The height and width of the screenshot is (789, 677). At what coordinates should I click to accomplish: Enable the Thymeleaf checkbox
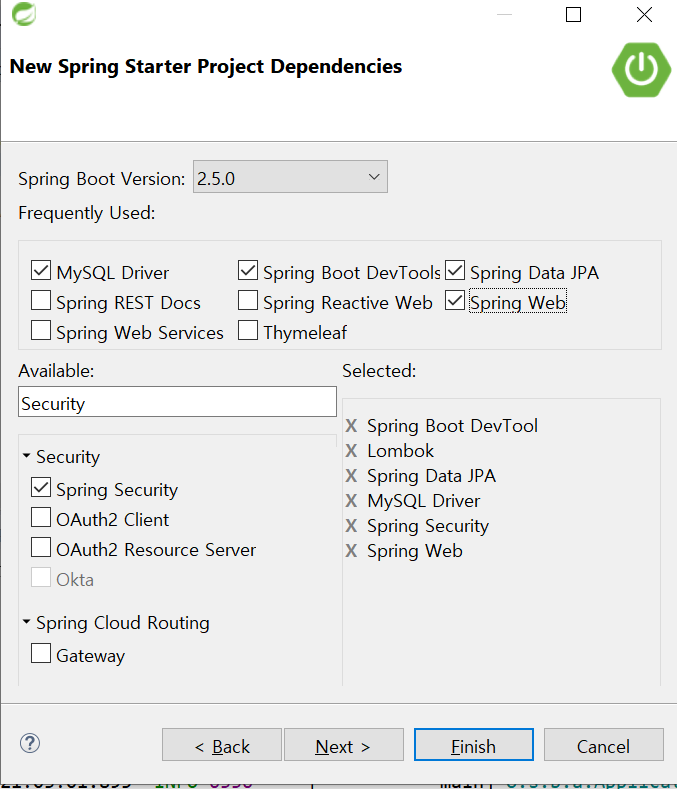pyautogui.click(x=248, y=331)
